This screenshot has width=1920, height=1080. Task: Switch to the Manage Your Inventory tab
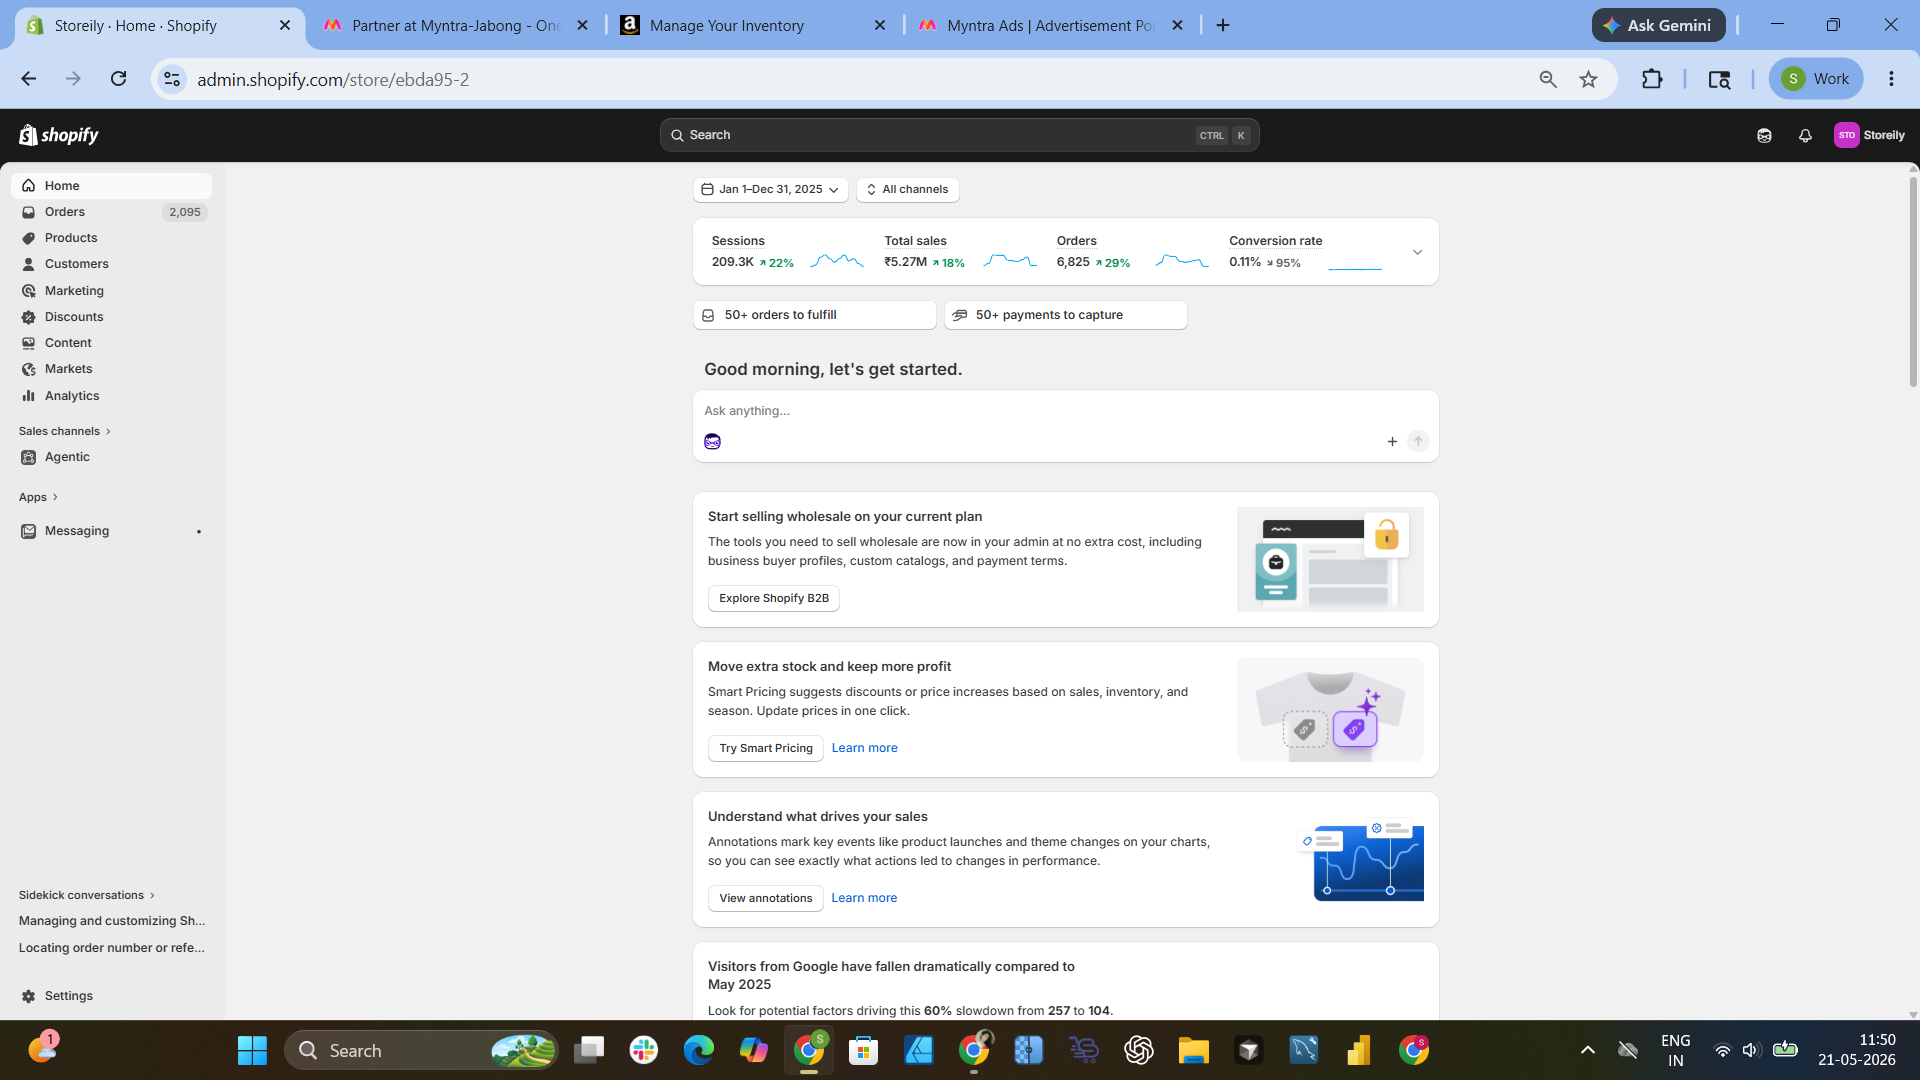pyautogui.click(x=752, y=25)
